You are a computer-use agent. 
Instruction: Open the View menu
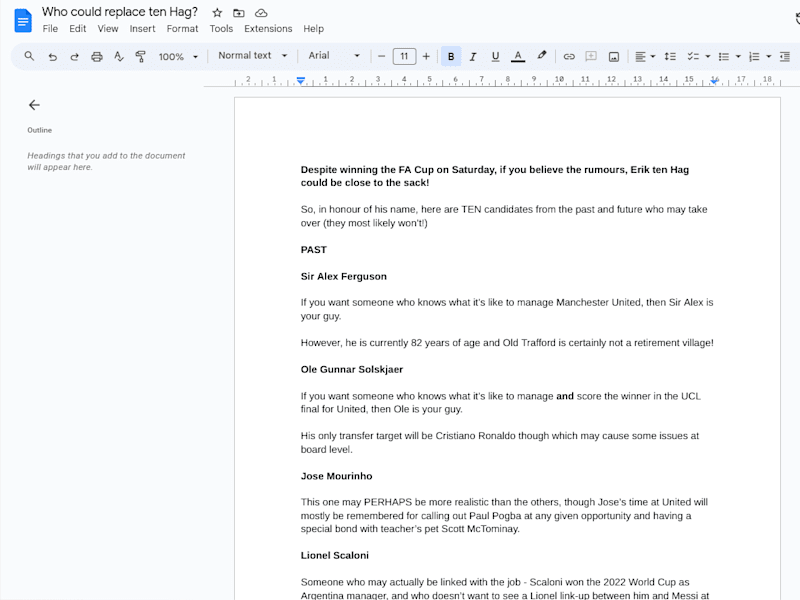tap(108, 29)
